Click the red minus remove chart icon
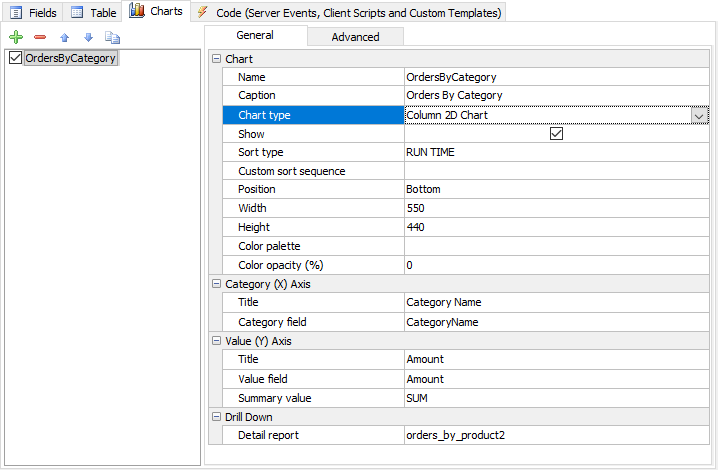Screen dimensions: 718x470 point(40,37)
